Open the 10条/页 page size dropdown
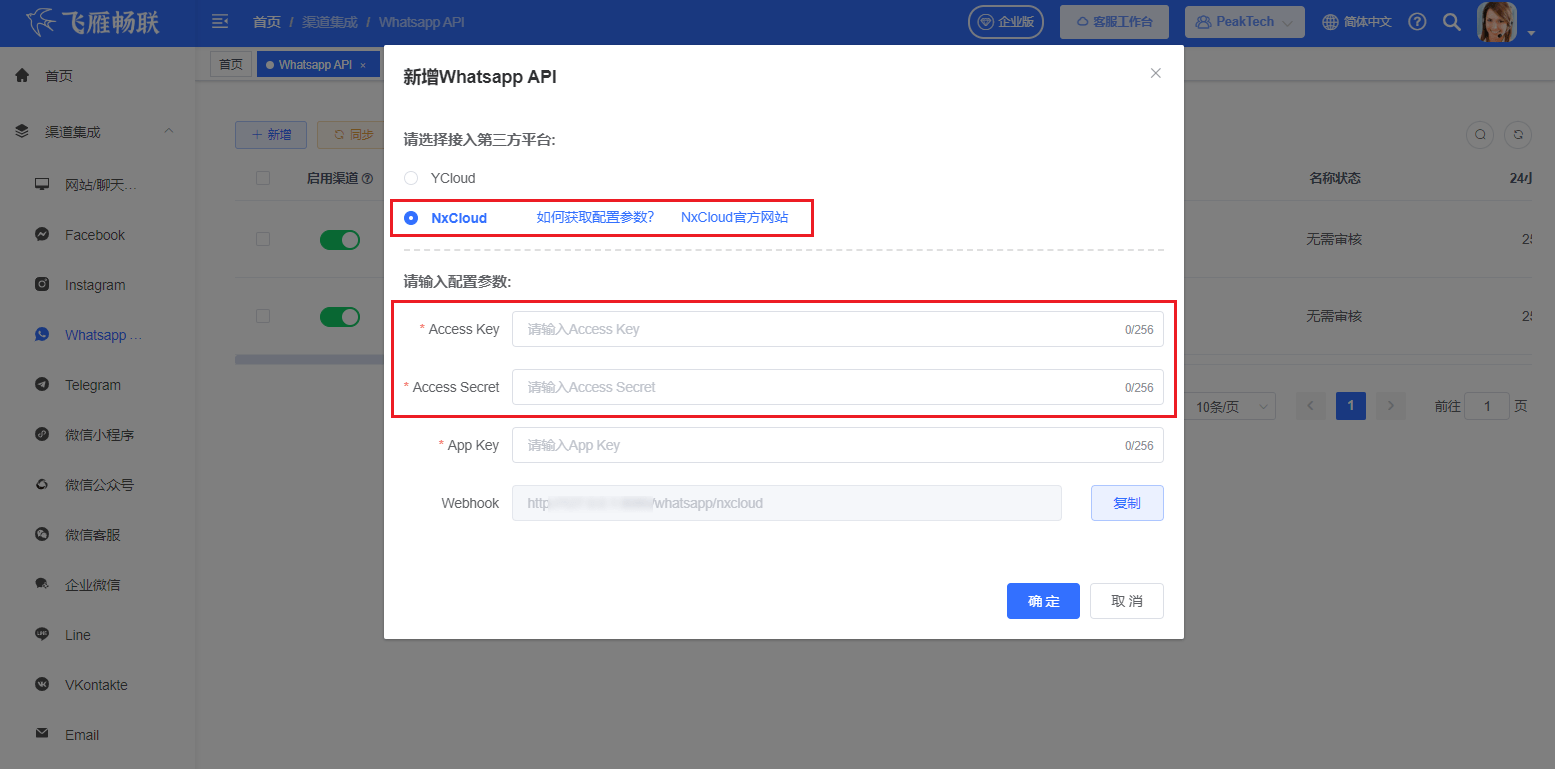 [1231, 406]
